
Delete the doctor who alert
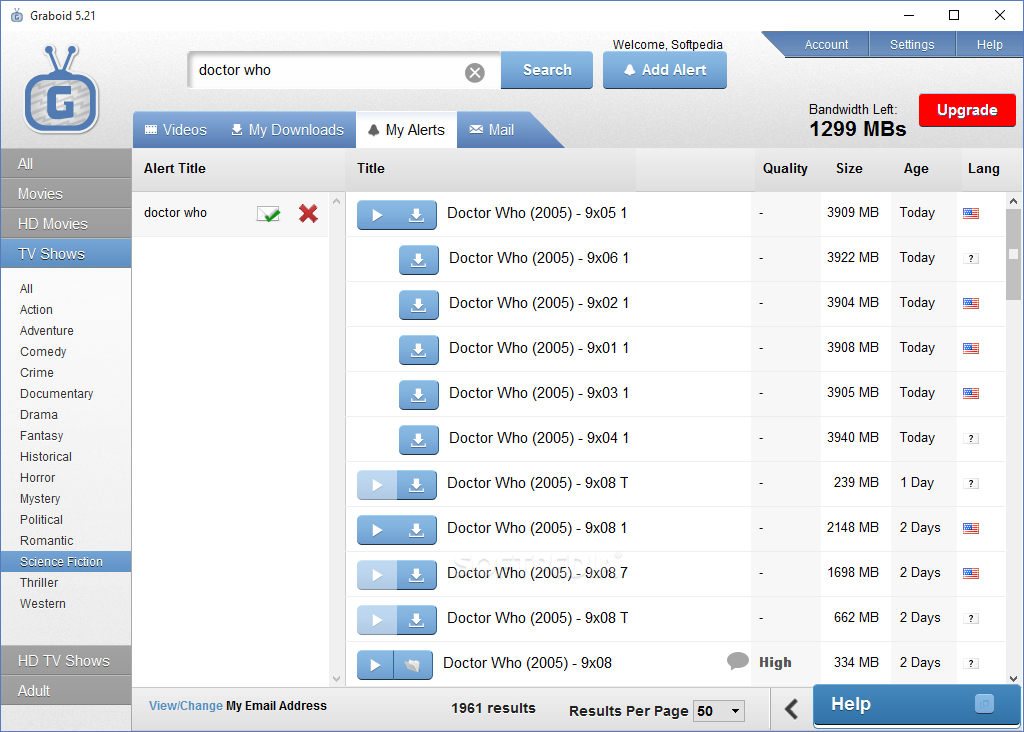[x=308, y=214]
